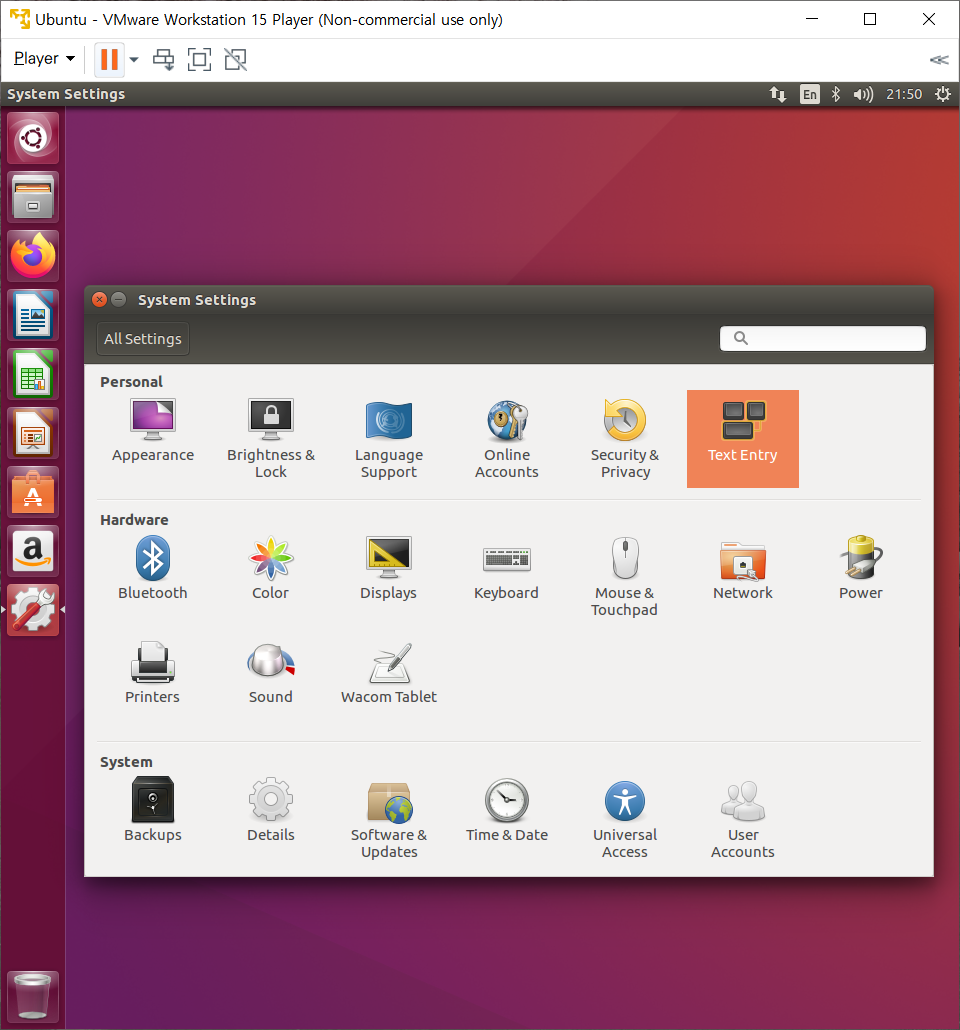Open Universal Access settings

point(625,818)
